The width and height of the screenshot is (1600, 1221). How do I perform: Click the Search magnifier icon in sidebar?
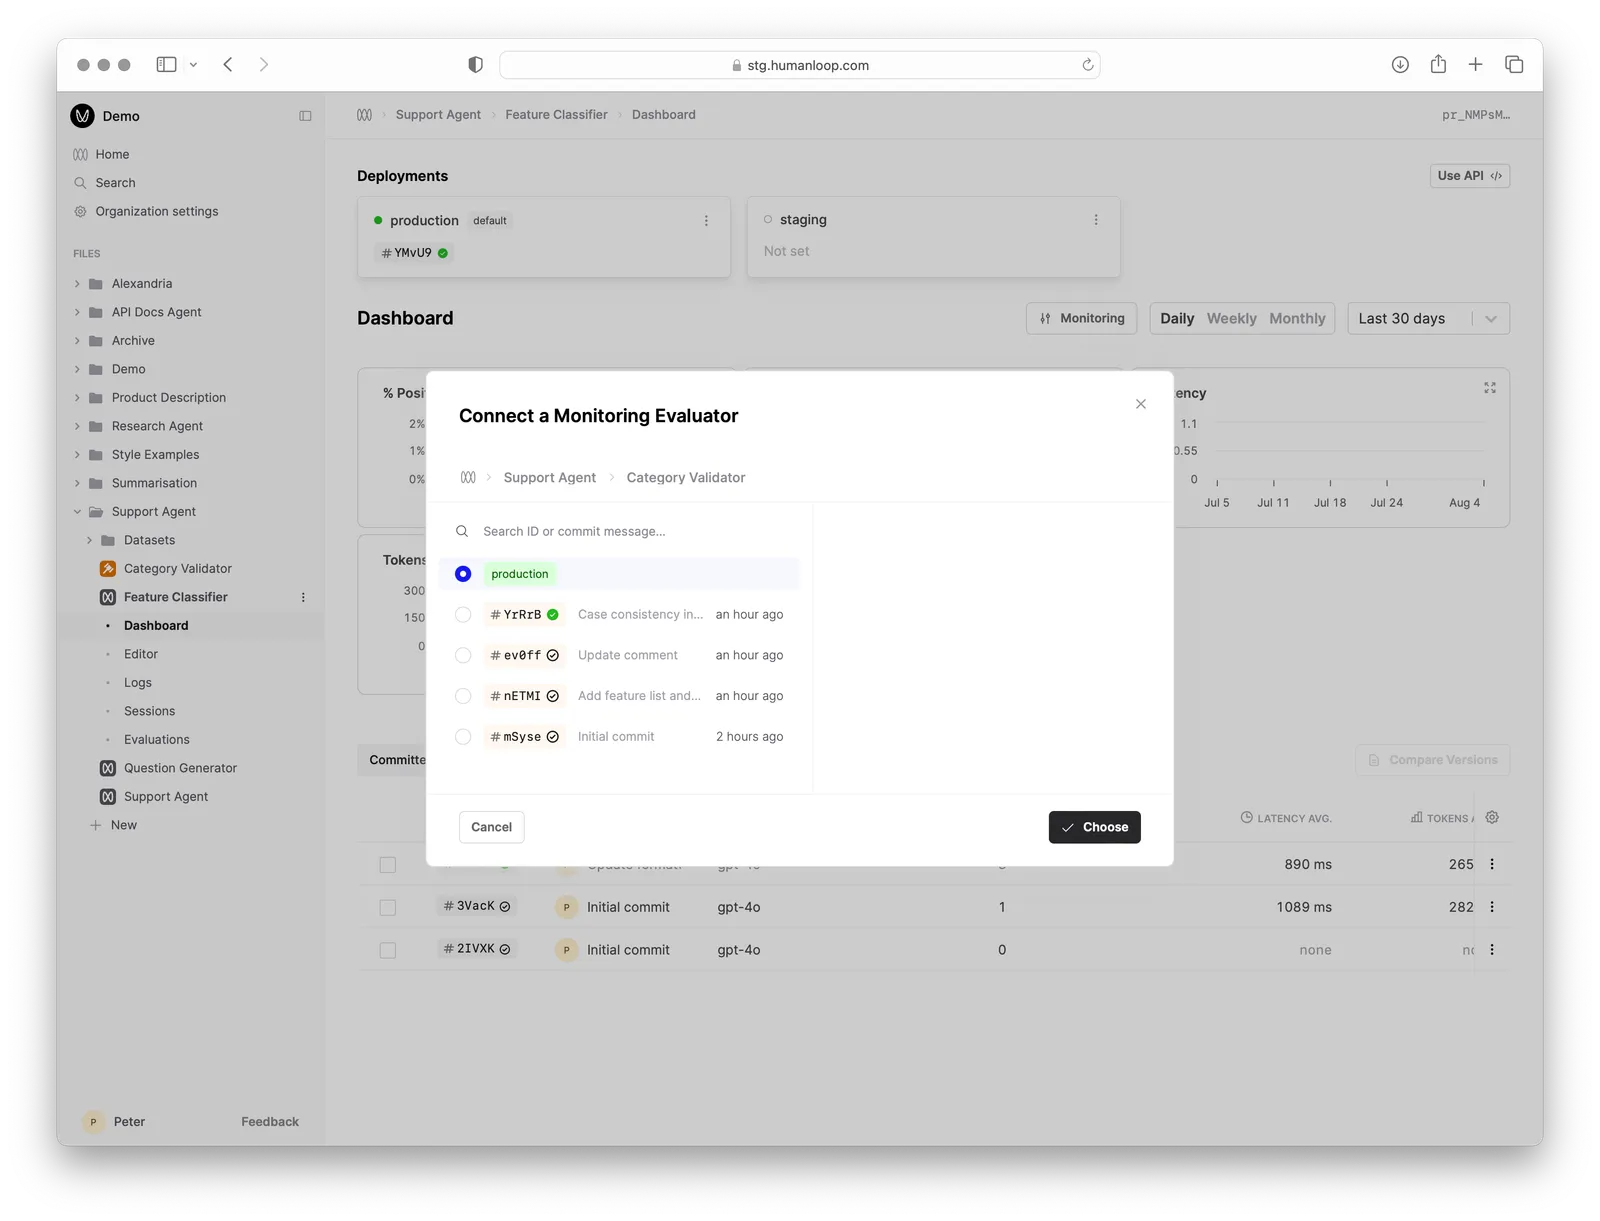click(x=80, y=183)
